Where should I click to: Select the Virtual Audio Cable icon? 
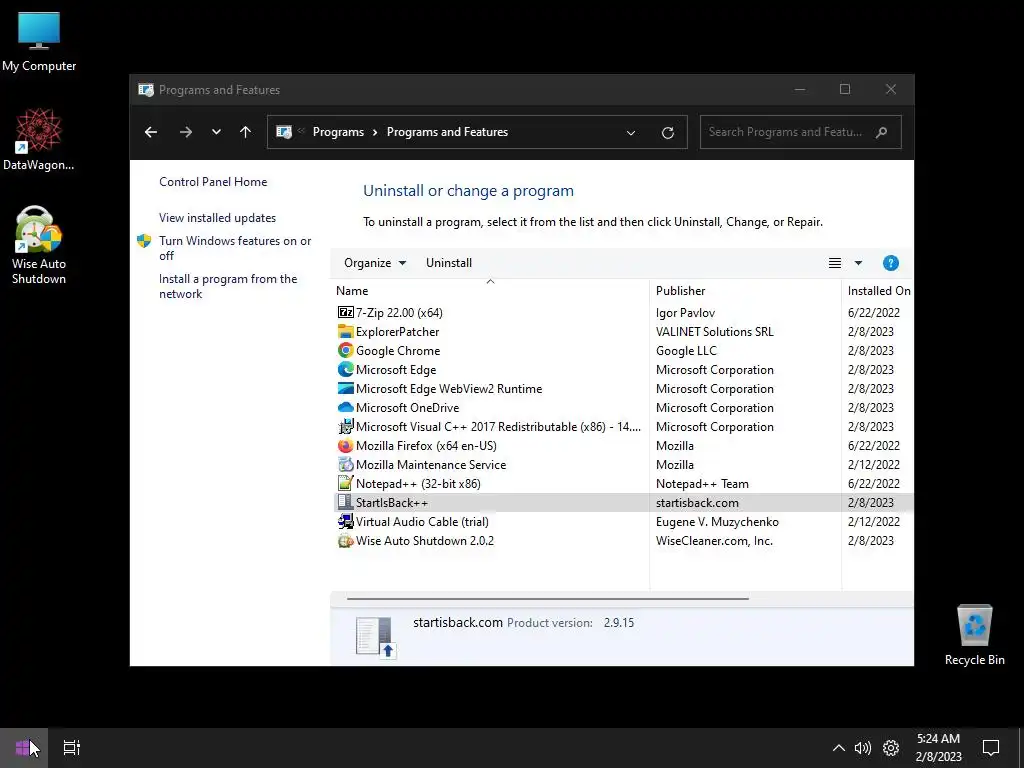point(345,522)
